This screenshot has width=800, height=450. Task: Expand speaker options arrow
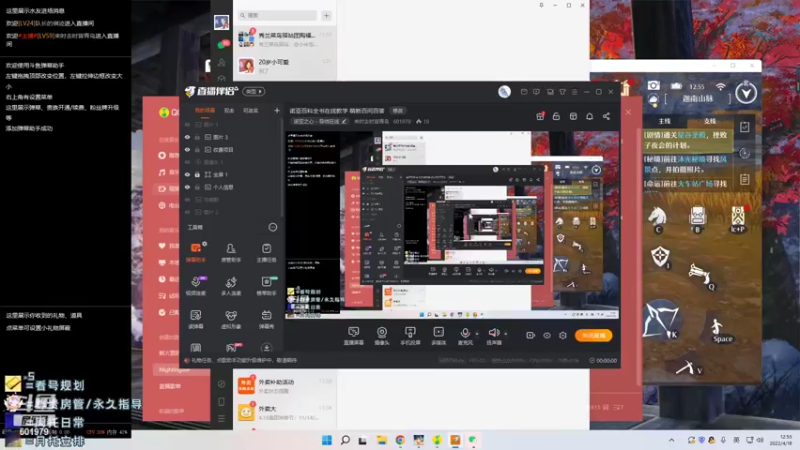click(x=506, y=334)
